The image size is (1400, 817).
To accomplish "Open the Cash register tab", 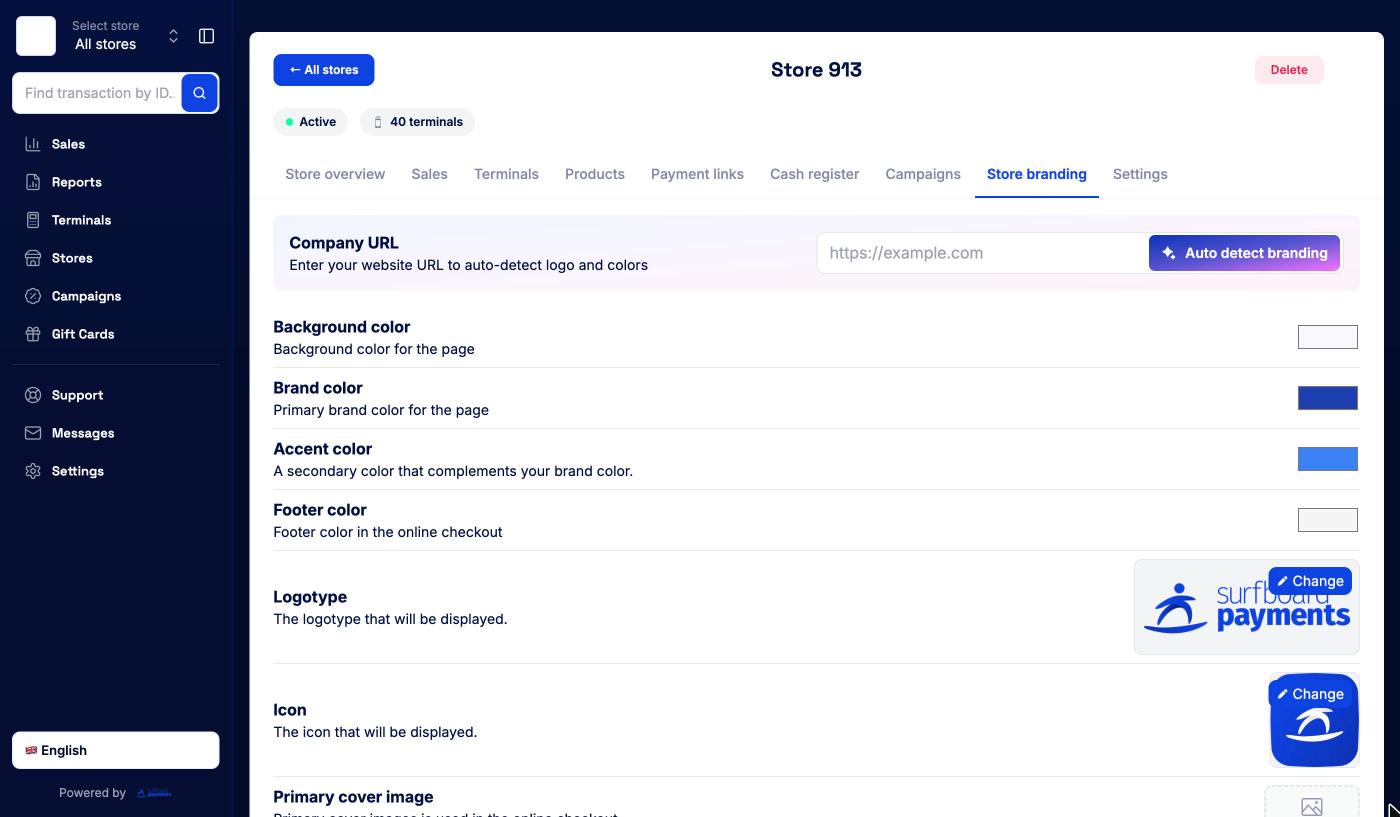I will [x=814, y=174].
